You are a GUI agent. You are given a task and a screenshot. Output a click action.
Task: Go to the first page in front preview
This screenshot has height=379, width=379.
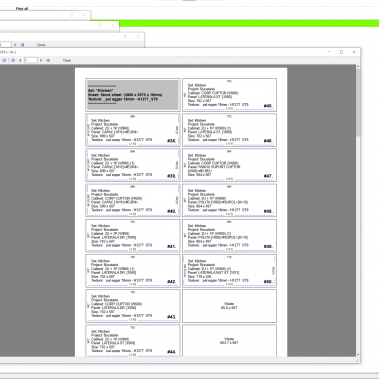point(13,60)
